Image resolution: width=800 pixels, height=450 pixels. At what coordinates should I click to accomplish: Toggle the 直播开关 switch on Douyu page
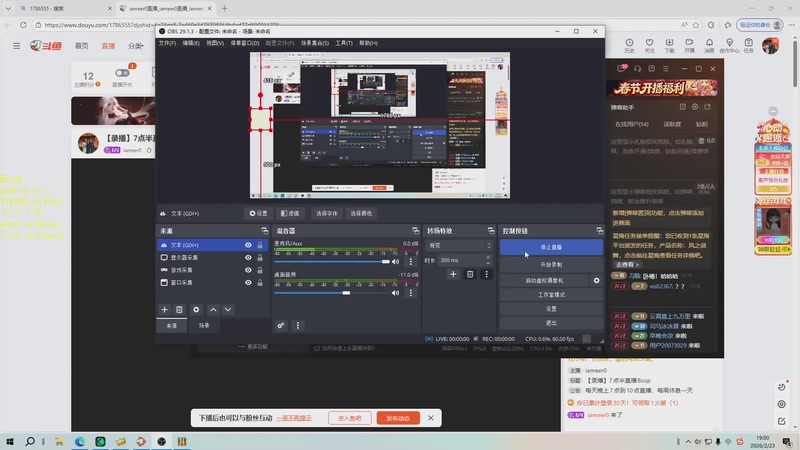[x=122, y=73]
